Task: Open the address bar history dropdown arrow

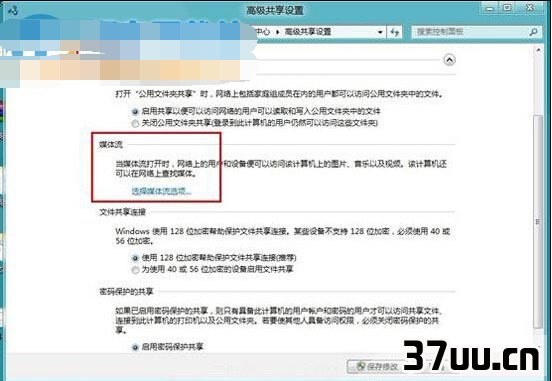Action: (380, 32)
